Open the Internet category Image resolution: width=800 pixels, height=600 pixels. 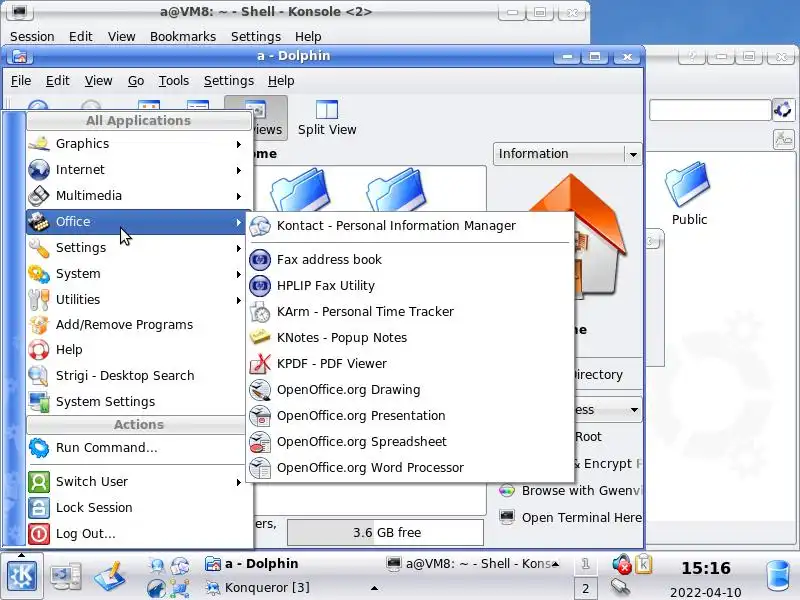137,170
